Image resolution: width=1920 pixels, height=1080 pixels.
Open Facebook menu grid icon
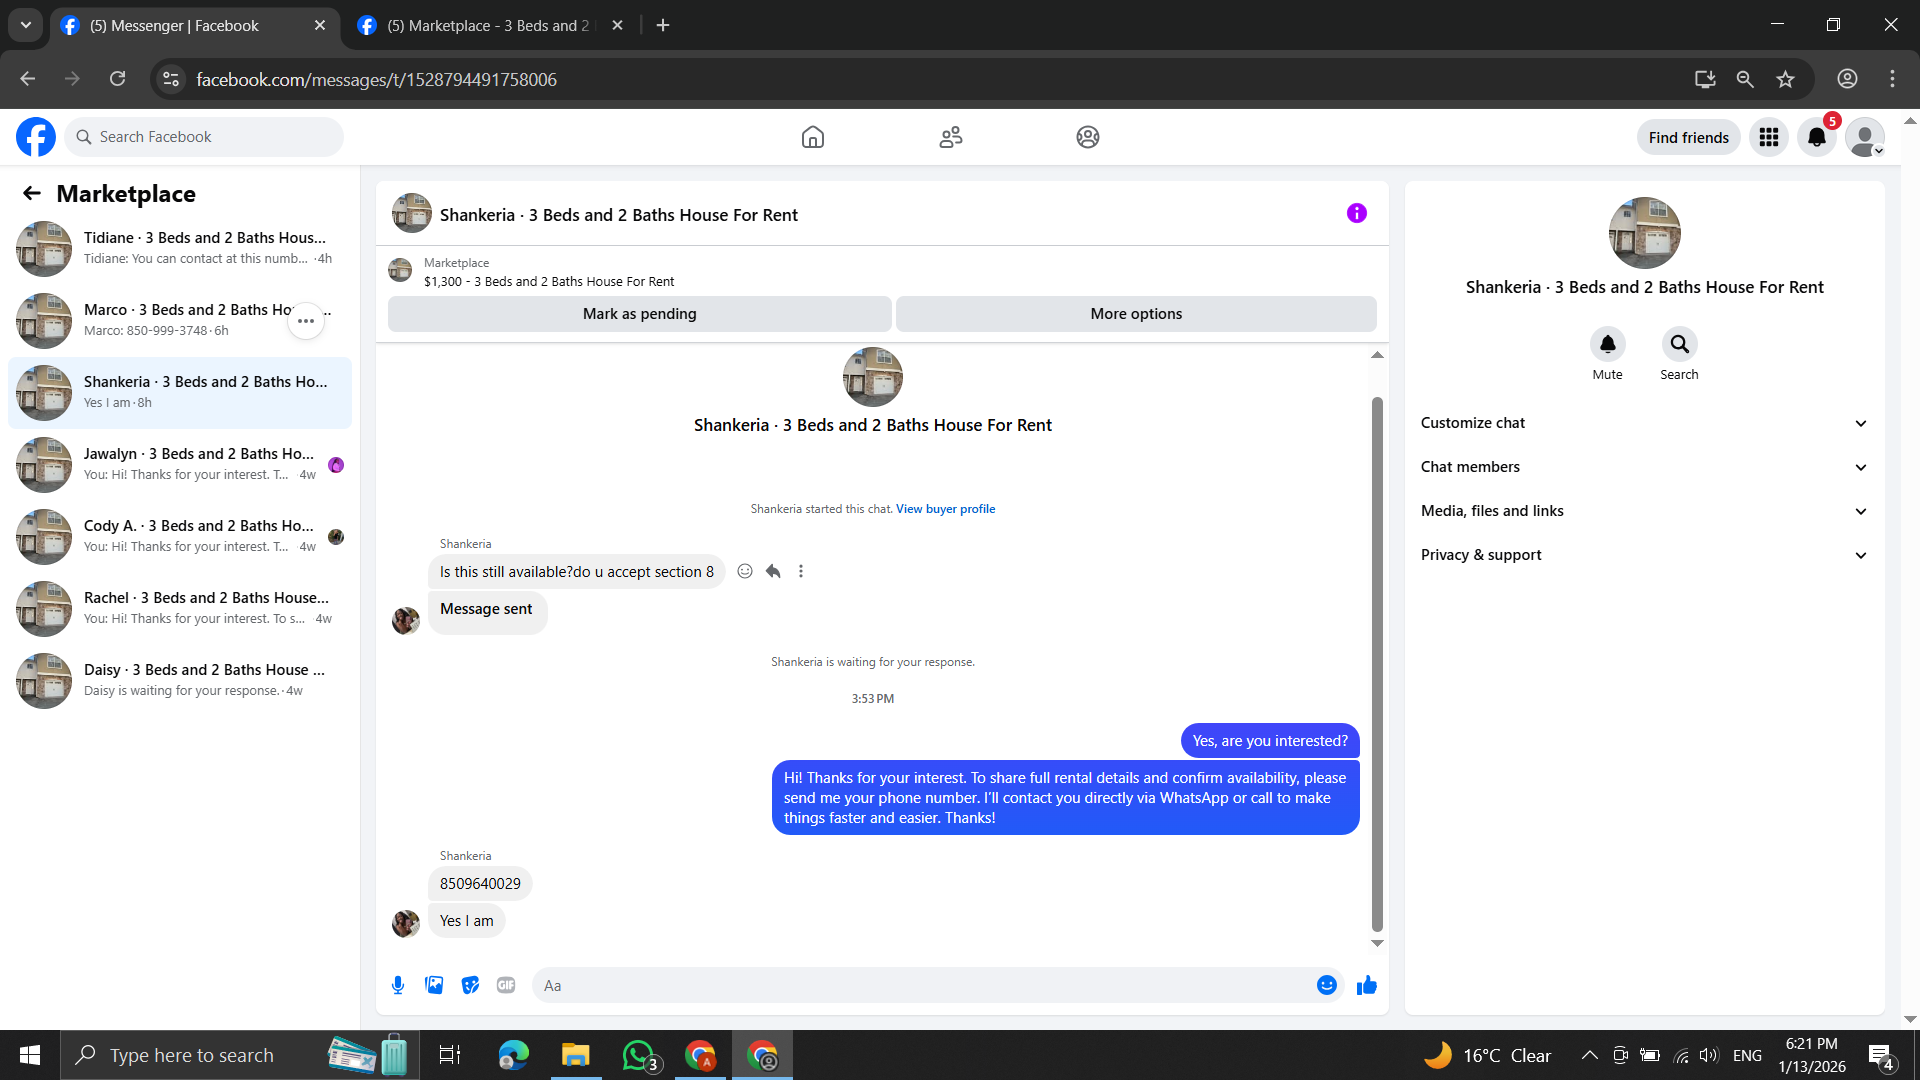click(1768, 137)
